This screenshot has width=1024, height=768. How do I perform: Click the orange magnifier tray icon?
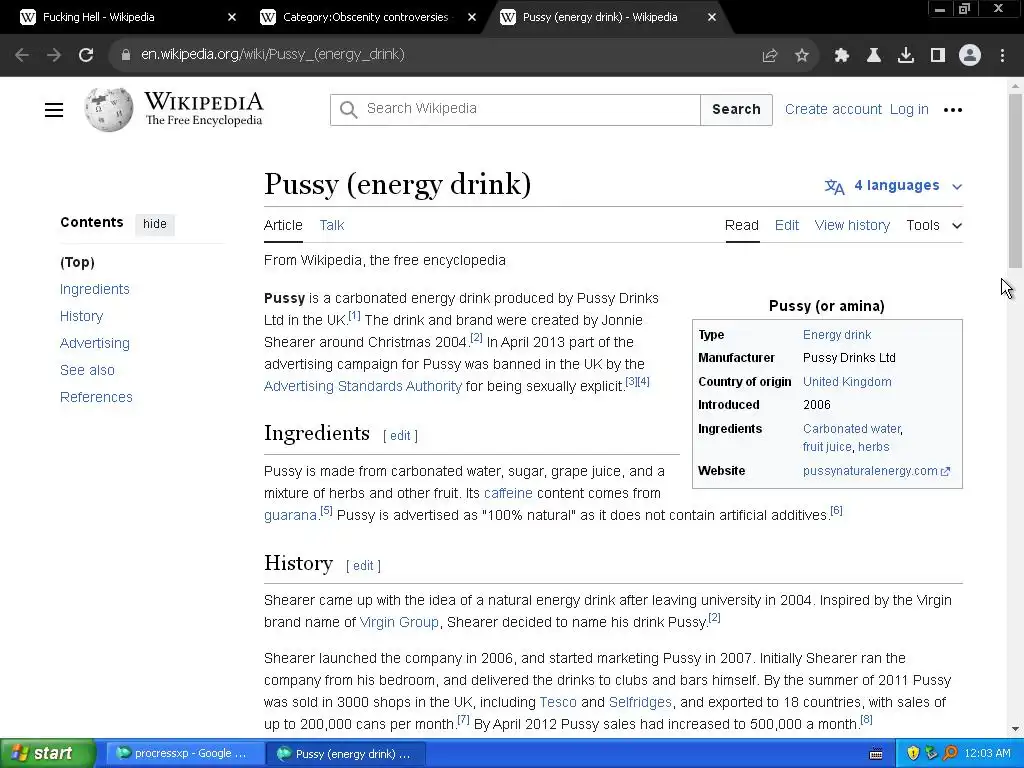(x=950, y=754)
